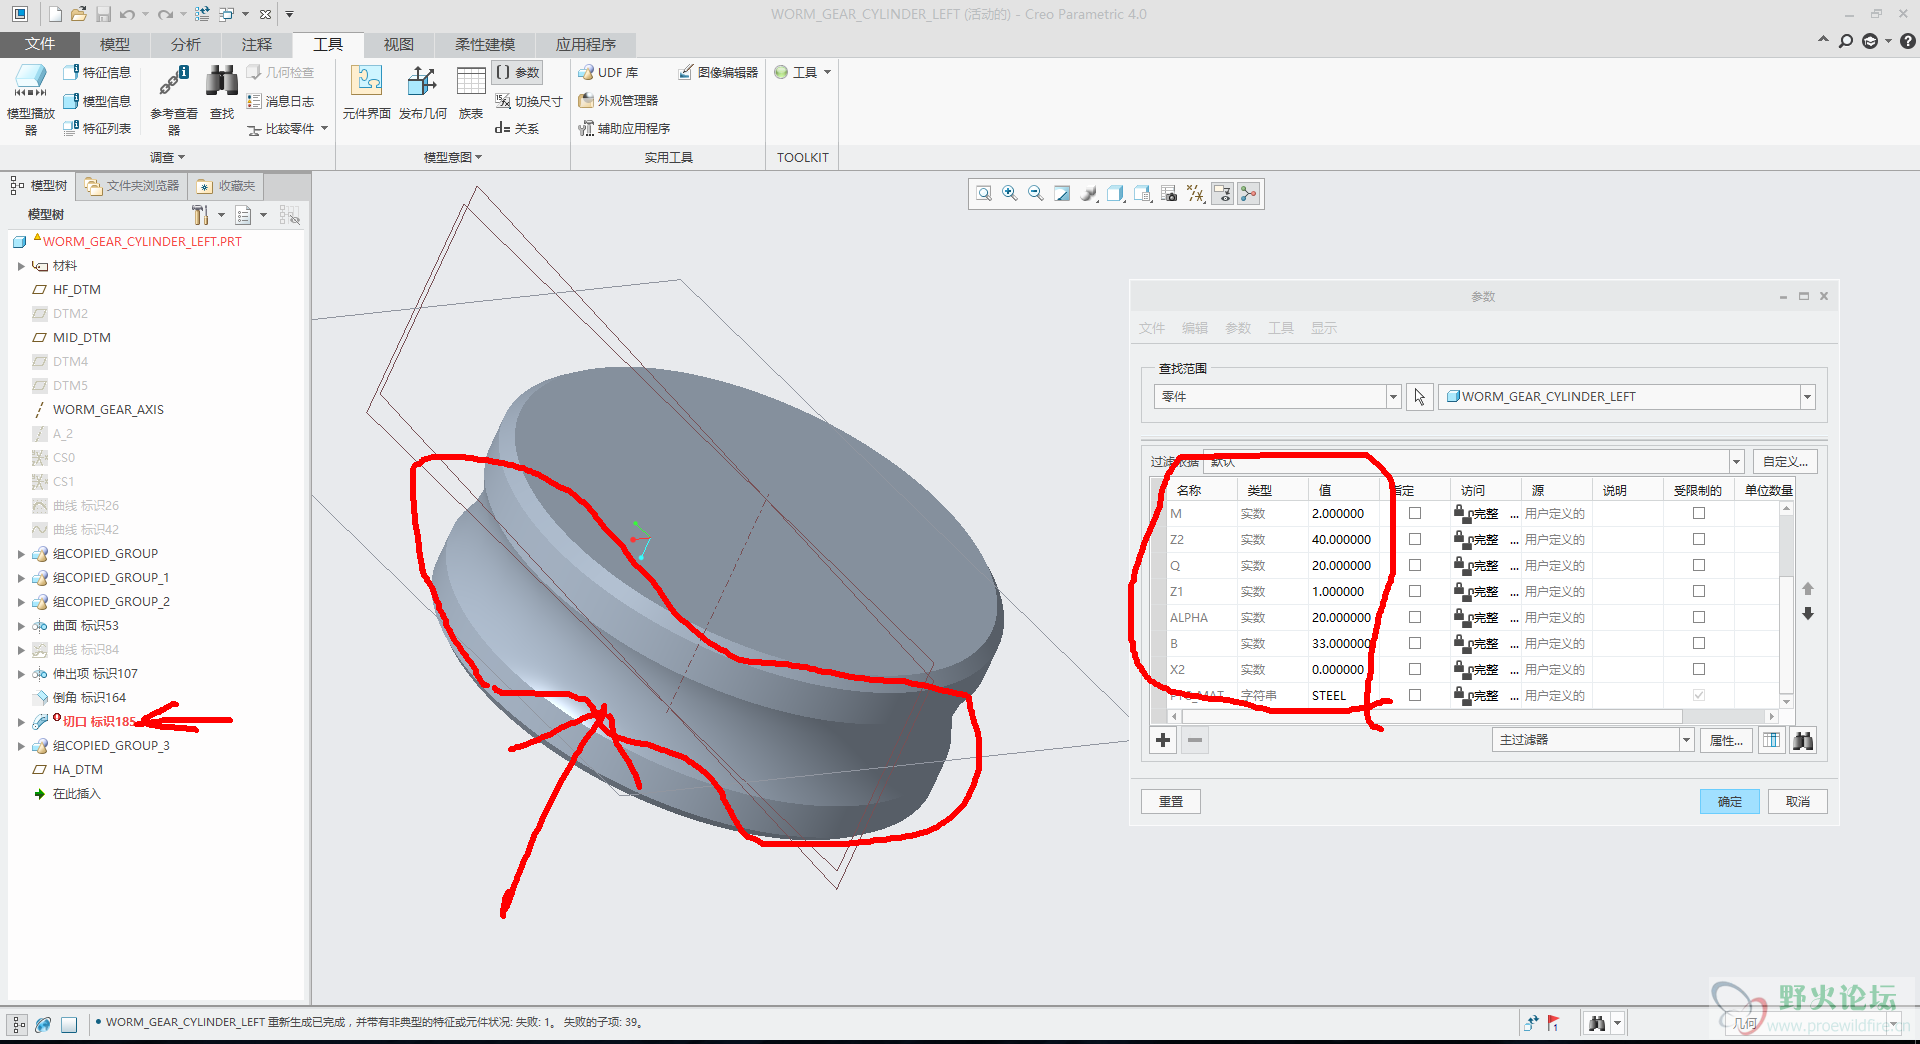
Task: Open 特征信息 feature info
Action: click(x=97, y=72)
